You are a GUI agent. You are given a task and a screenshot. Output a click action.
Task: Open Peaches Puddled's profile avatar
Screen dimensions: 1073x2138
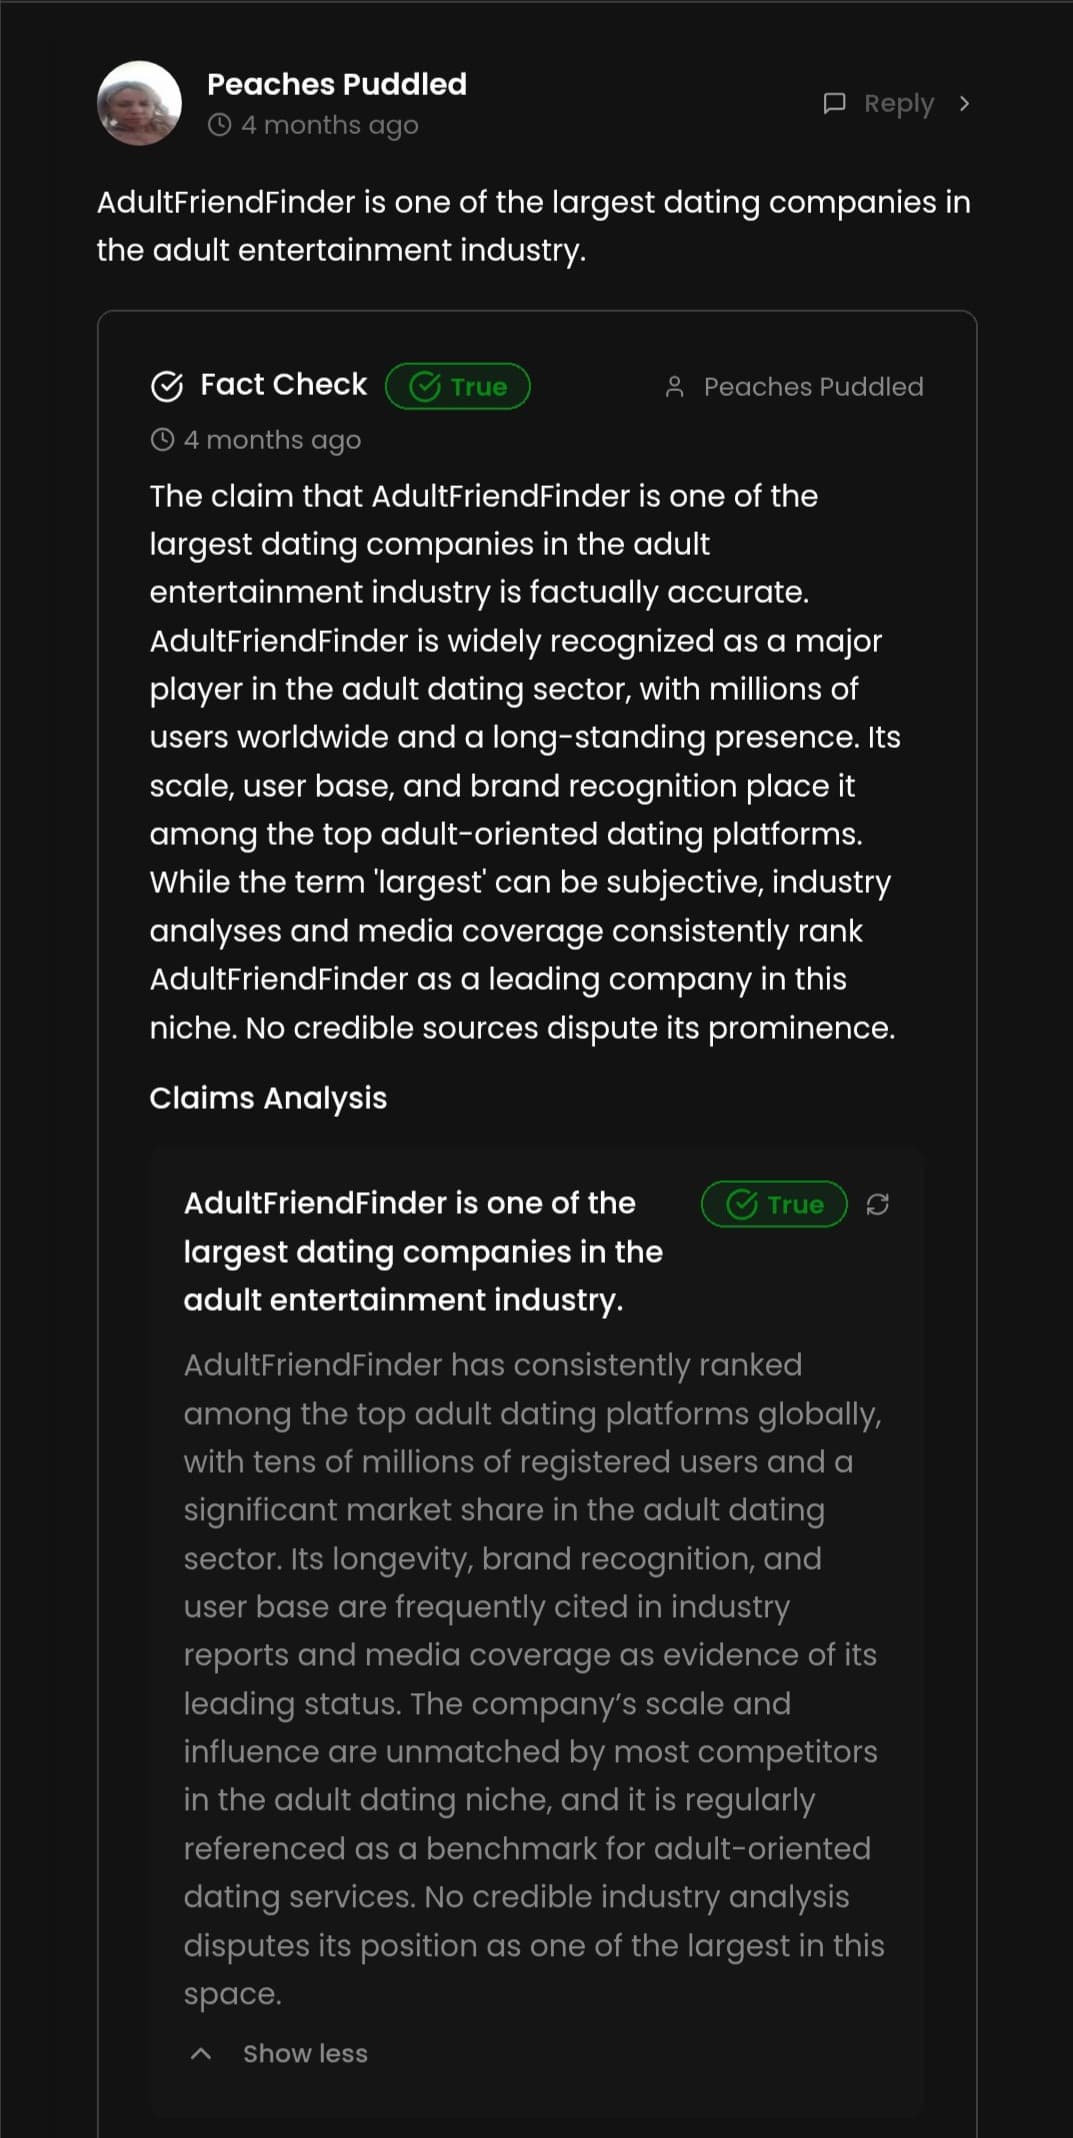(x=139, y=103)
